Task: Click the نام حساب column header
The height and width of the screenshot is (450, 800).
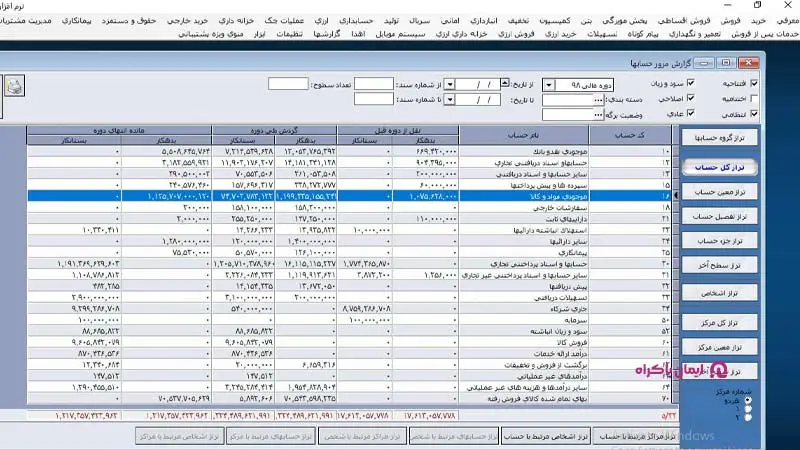Action: coord(524,135)
